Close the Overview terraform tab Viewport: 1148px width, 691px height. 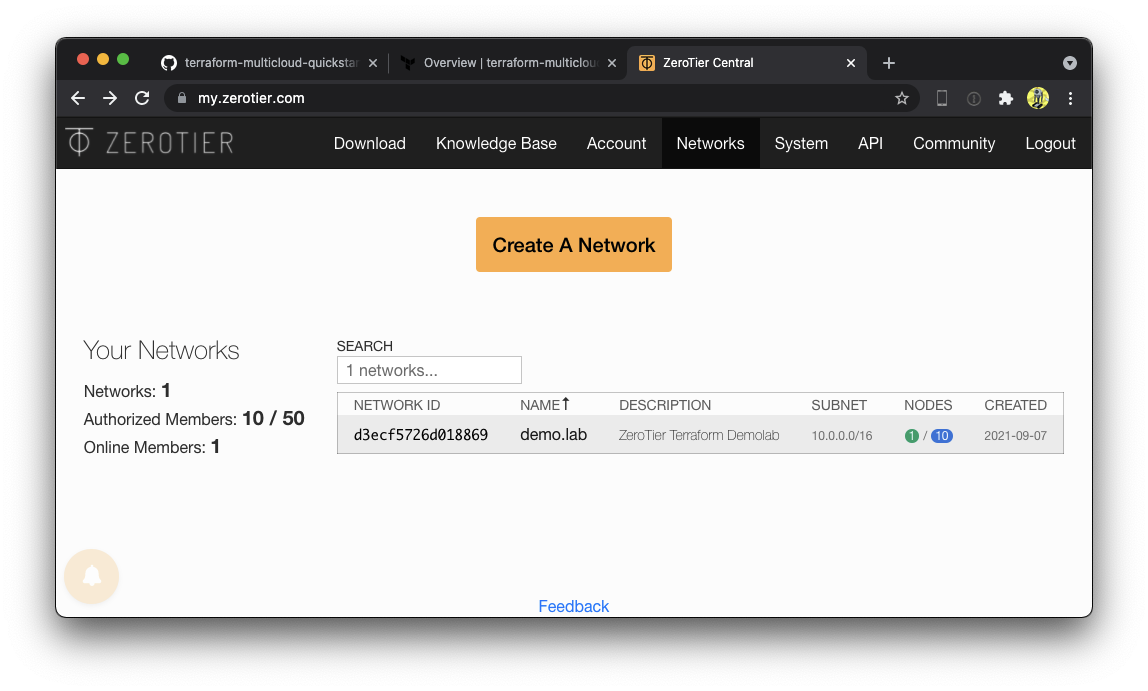point(612,63)
